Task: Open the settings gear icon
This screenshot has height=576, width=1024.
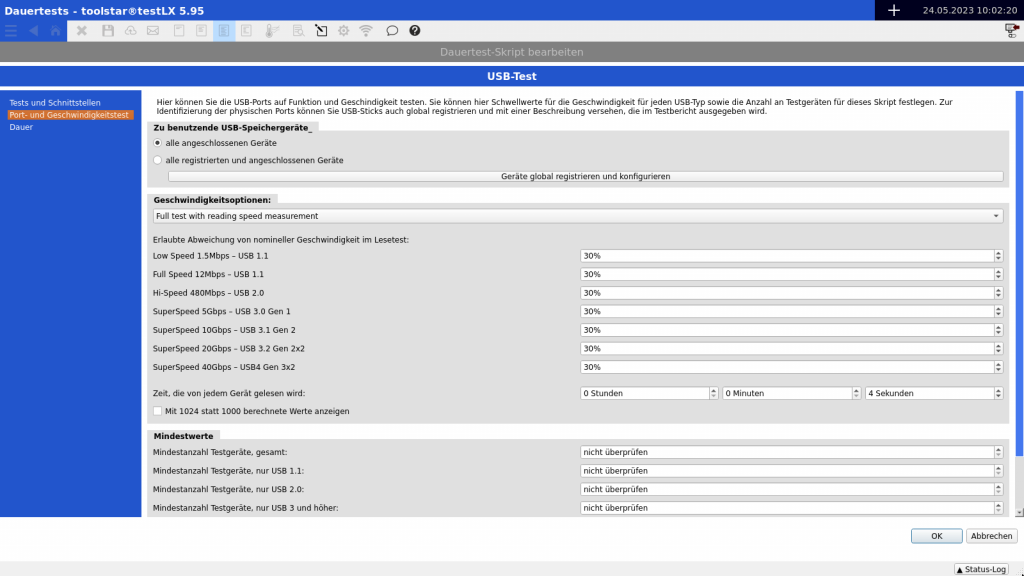Action: click(x=343, y=31)
